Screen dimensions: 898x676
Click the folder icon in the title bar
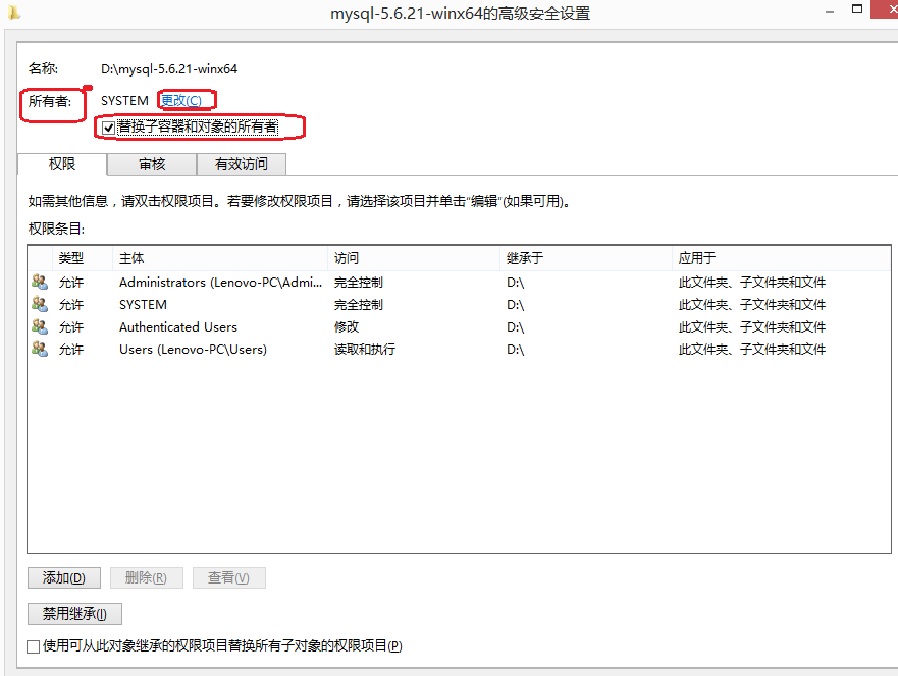click(13, 12)
